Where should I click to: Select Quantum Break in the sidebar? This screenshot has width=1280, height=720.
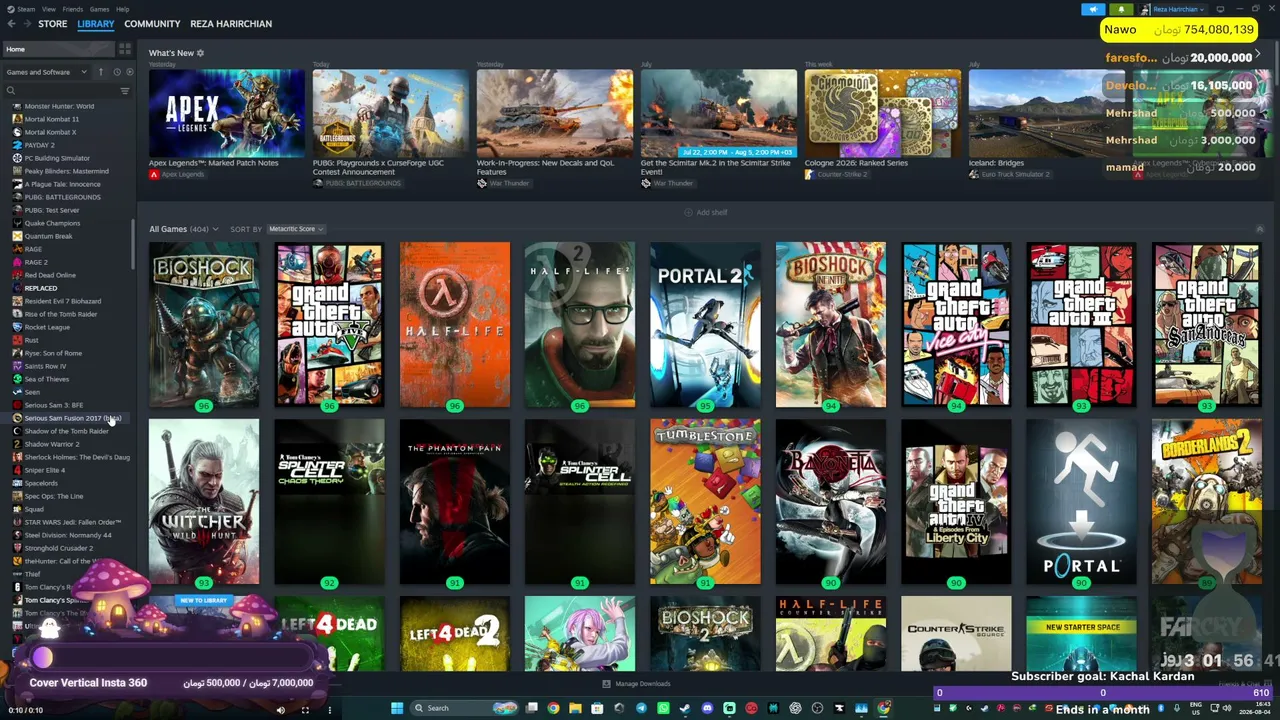tap(48, 236)
